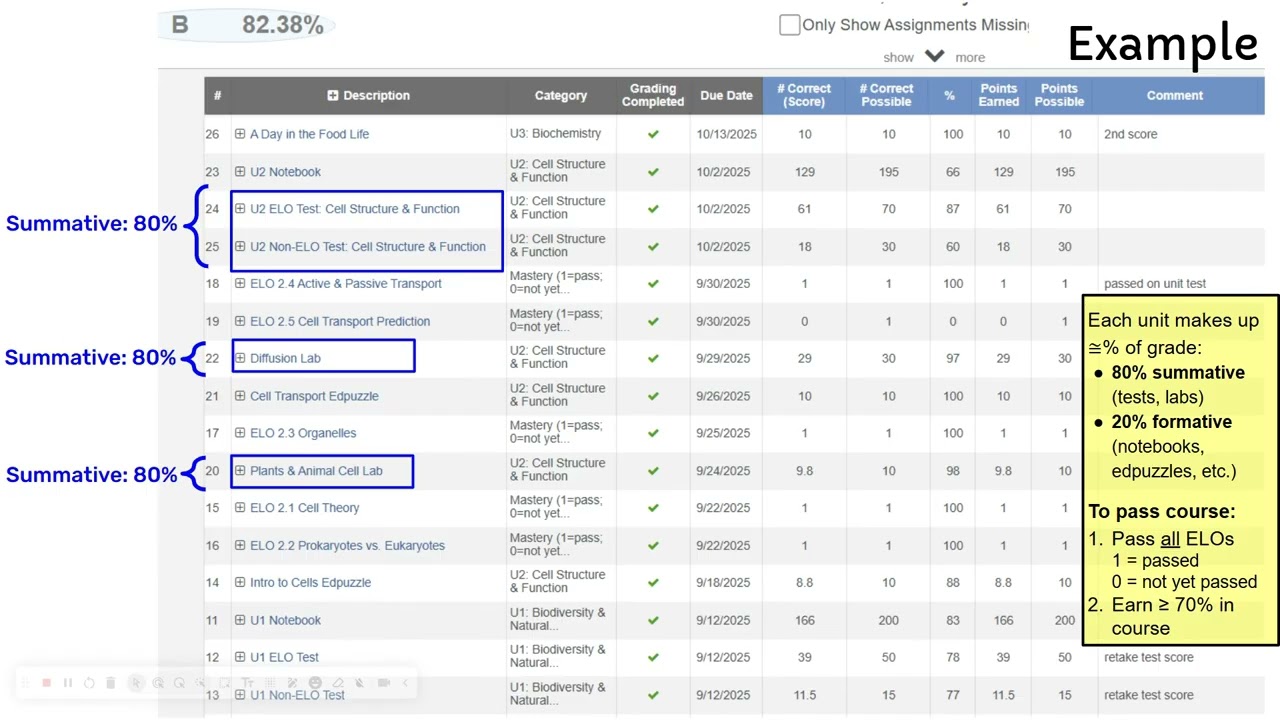Click the 9.8 score for Plants & Animal Cell Lab

[x=804, y=471]
